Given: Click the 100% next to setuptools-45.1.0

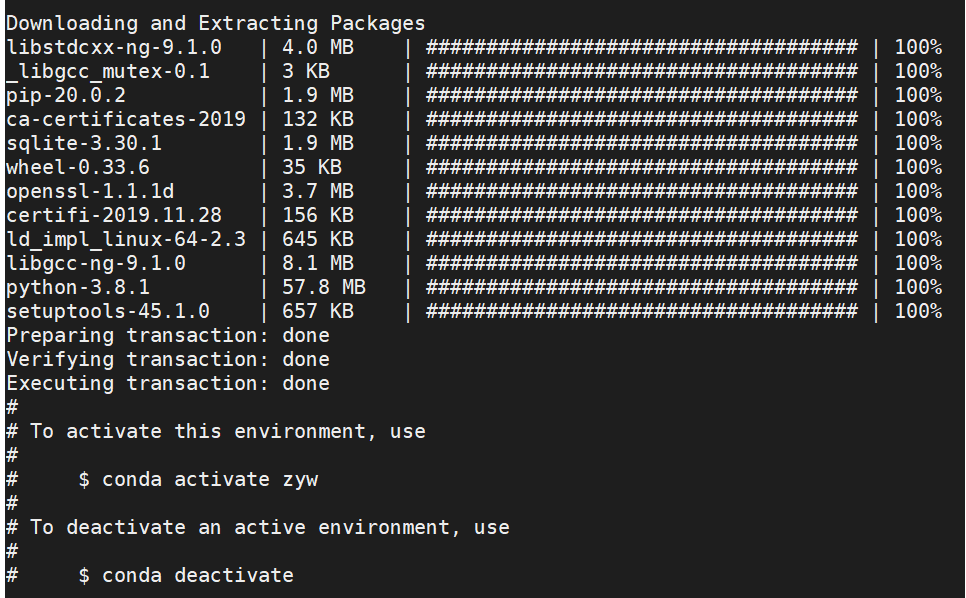Looking at the screenshot, I should coord(918,312).
